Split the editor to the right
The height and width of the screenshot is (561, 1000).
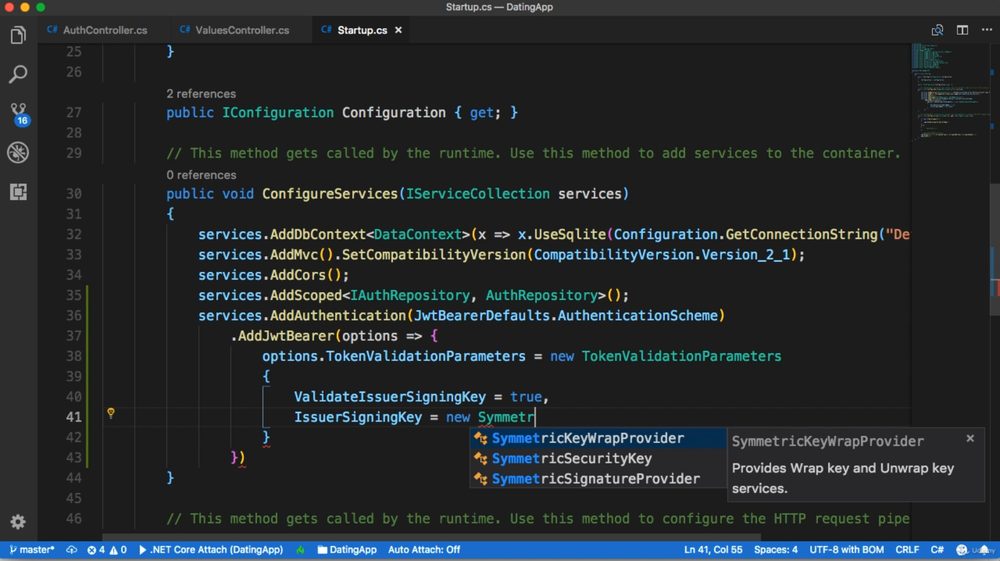962,30
